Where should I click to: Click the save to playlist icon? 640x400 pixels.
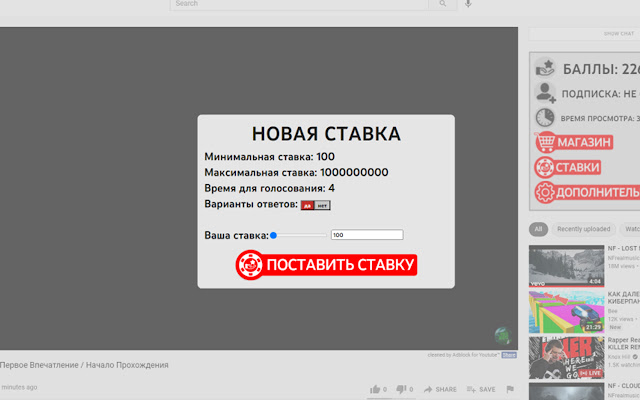coord(471,389)
